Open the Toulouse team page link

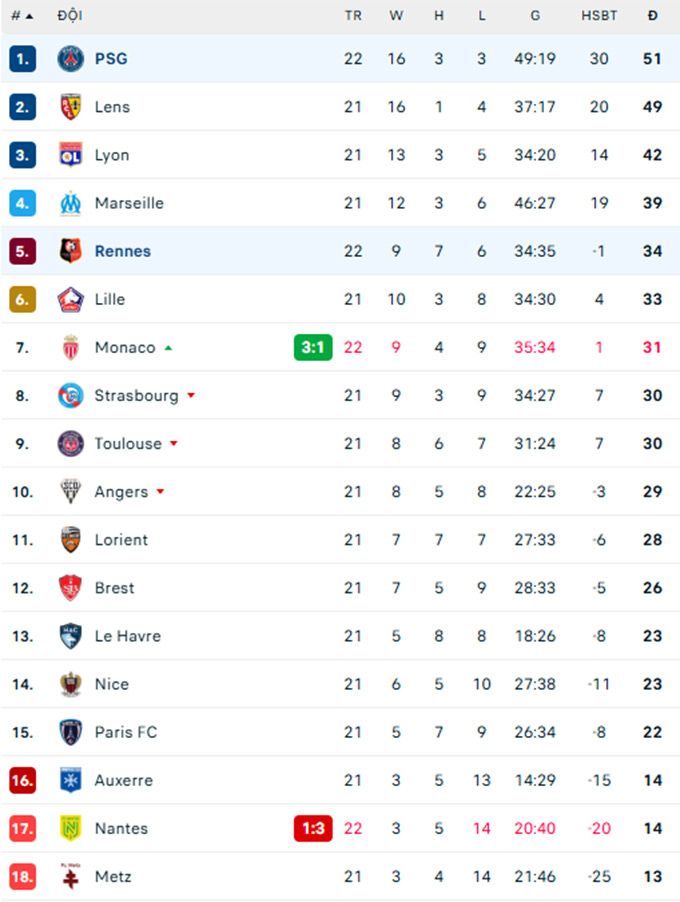(x=128, y=443)
